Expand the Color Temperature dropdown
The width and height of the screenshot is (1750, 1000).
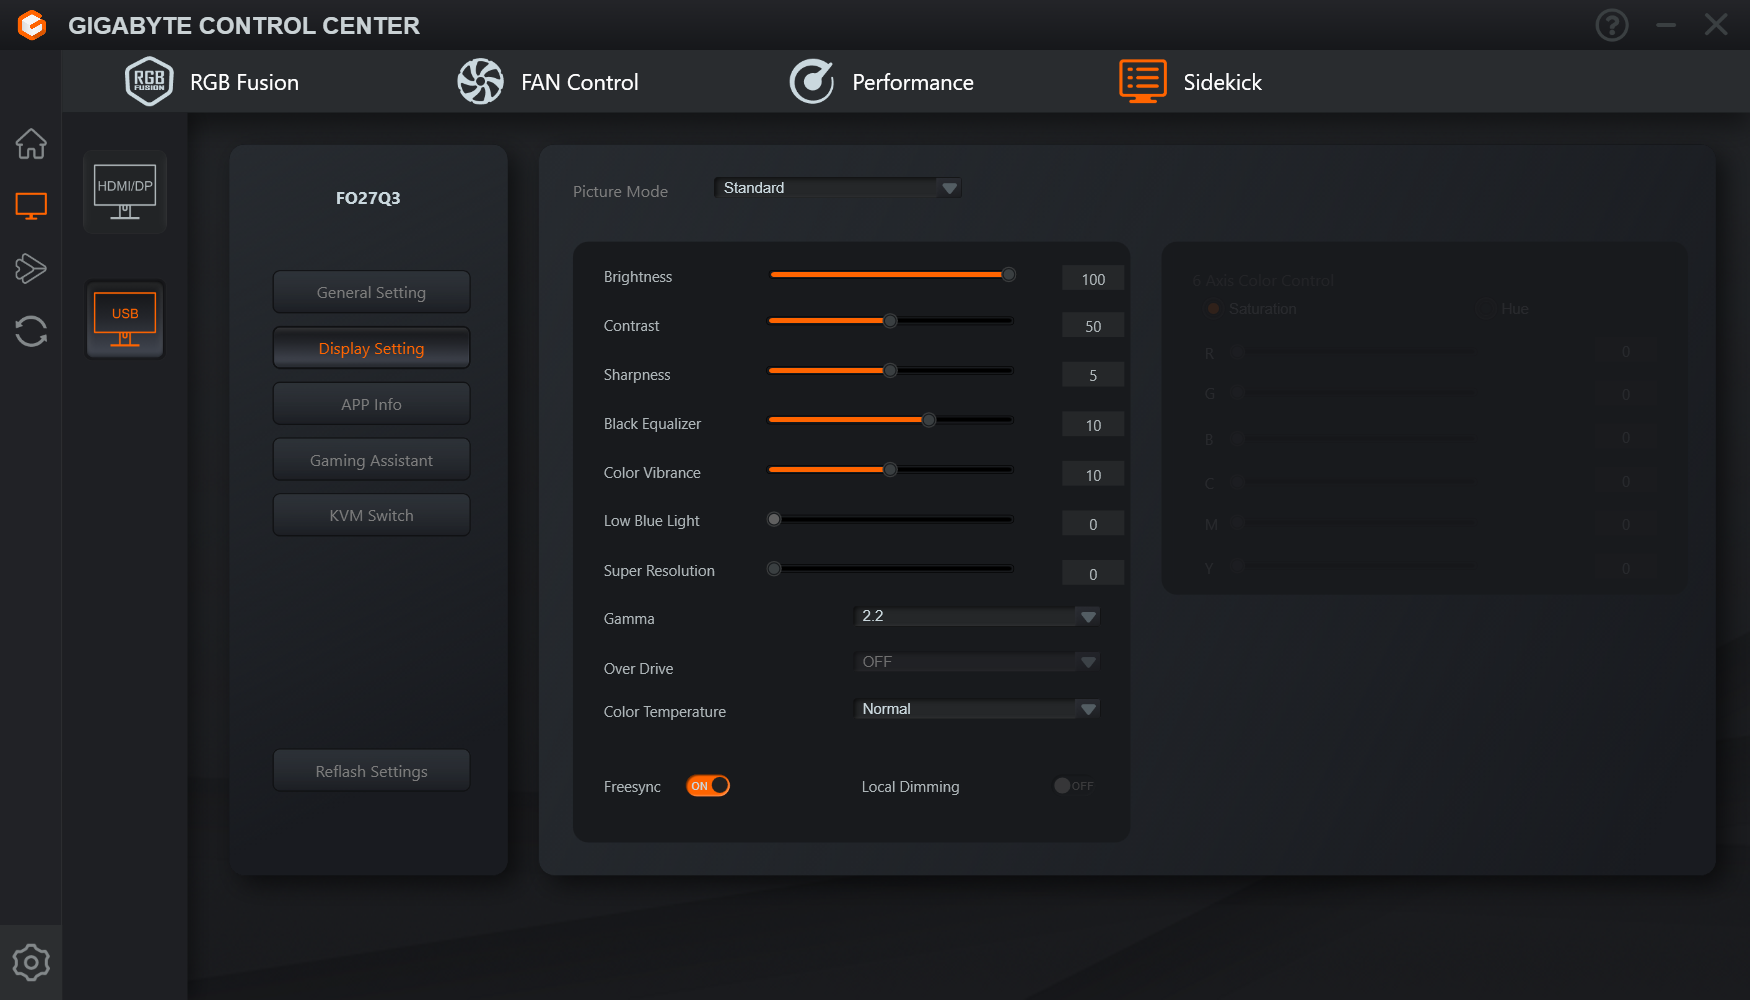pos(977,709)
